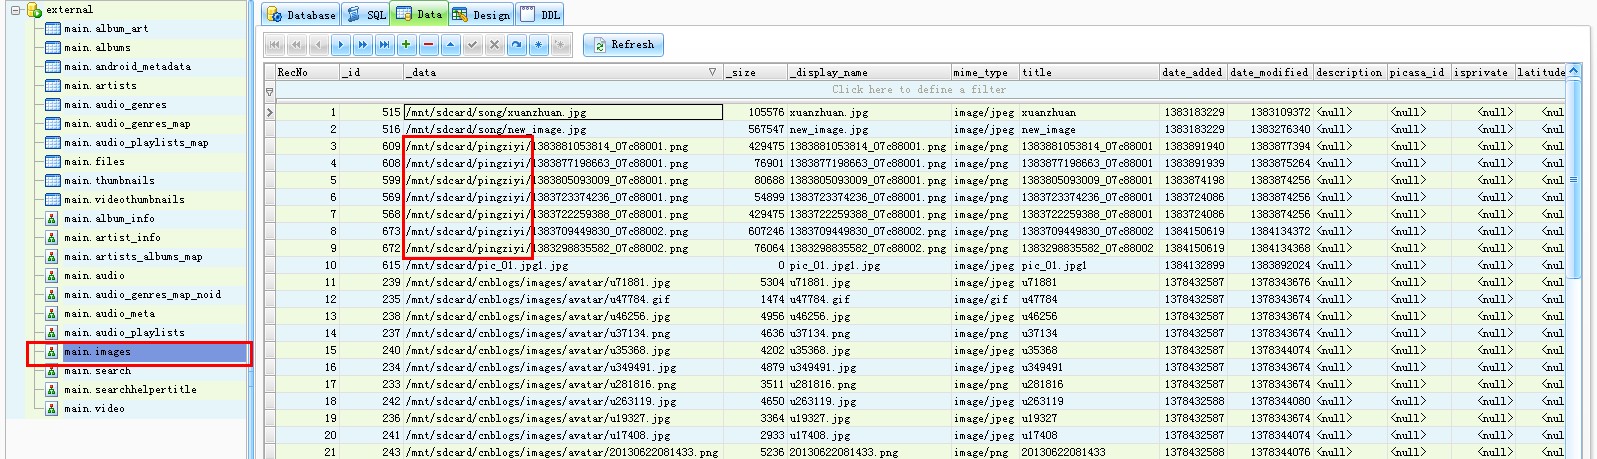Click the edit record up-arrow icon
Screen dimensions: 1597x459
coord(450,45)
